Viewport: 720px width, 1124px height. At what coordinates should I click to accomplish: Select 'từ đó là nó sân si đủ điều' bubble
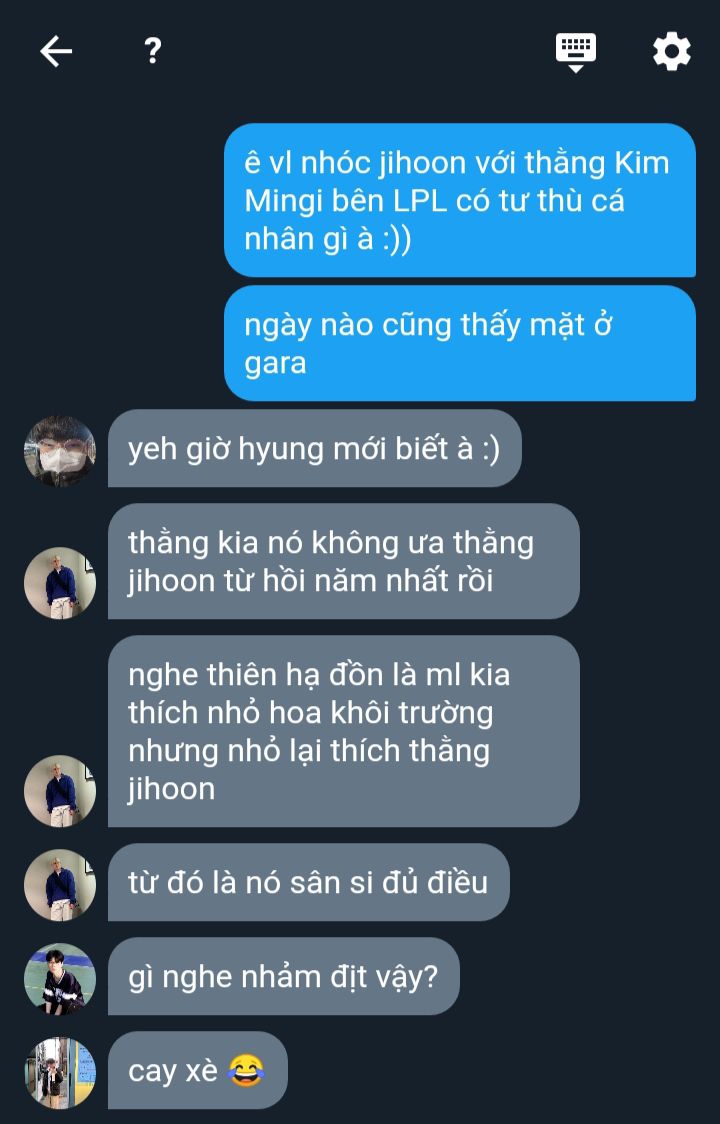pyautogui.click(x=308, y=882)
